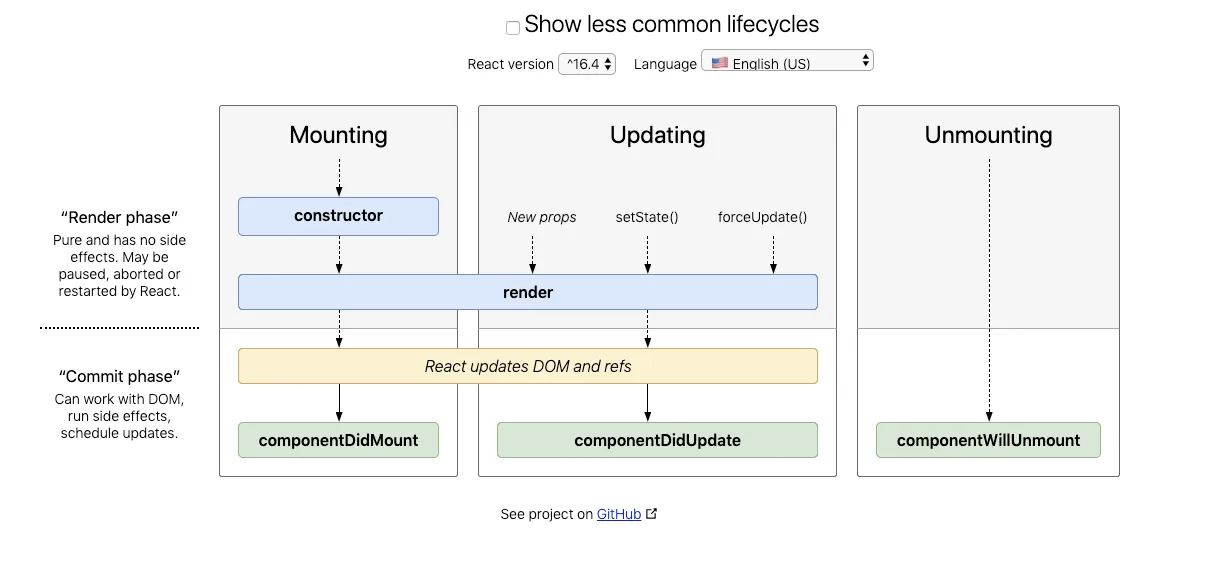Image resolution: width=1230 pixels, height=573 pixels.
Task: Click the "Render phase" label
Action: coord(119,217)
